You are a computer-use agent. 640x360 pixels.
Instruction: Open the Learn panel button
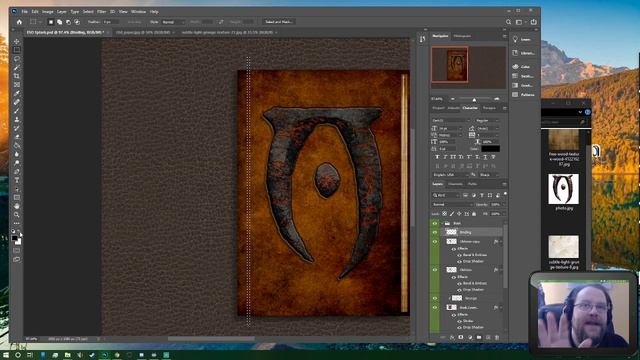point(523,39)
